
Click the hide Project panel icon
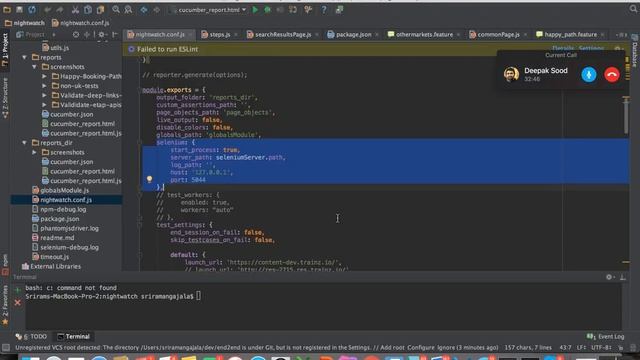pyautogui.click(x=115, y=35)
